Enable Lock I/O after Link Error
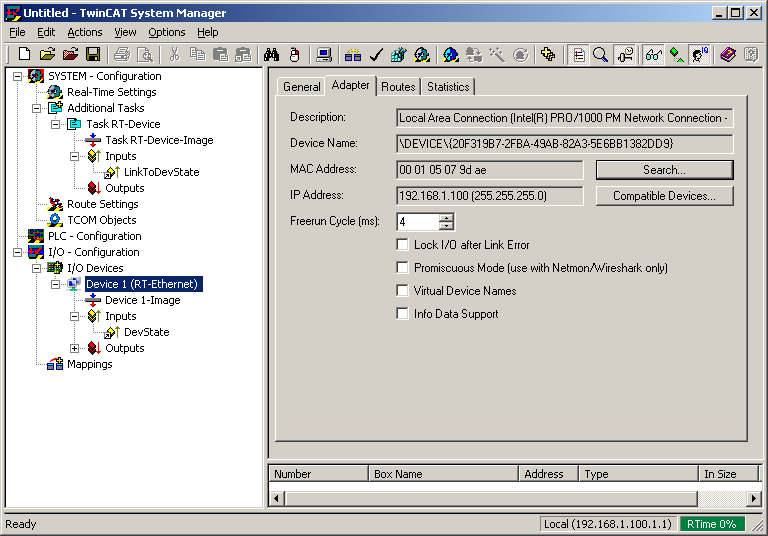This screenshot has width=768, height=536. click(x=403, y=244)
